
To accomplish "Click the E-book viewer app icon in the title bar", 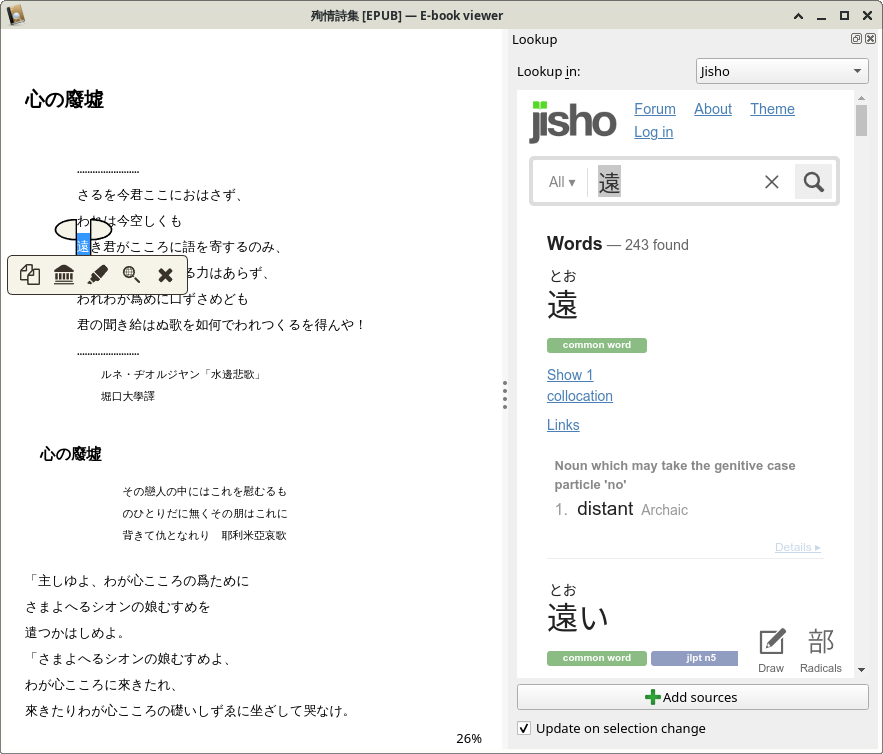I will tap(16, 15).
